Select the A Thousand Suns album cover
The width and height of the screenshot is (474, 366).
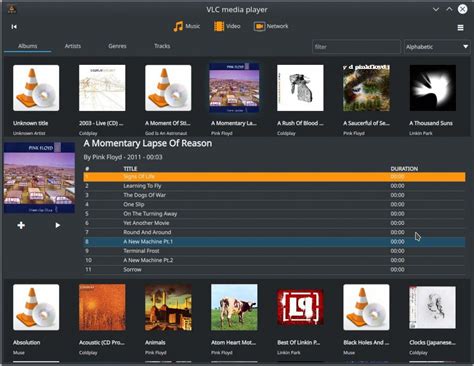click(x=433, y=88)
